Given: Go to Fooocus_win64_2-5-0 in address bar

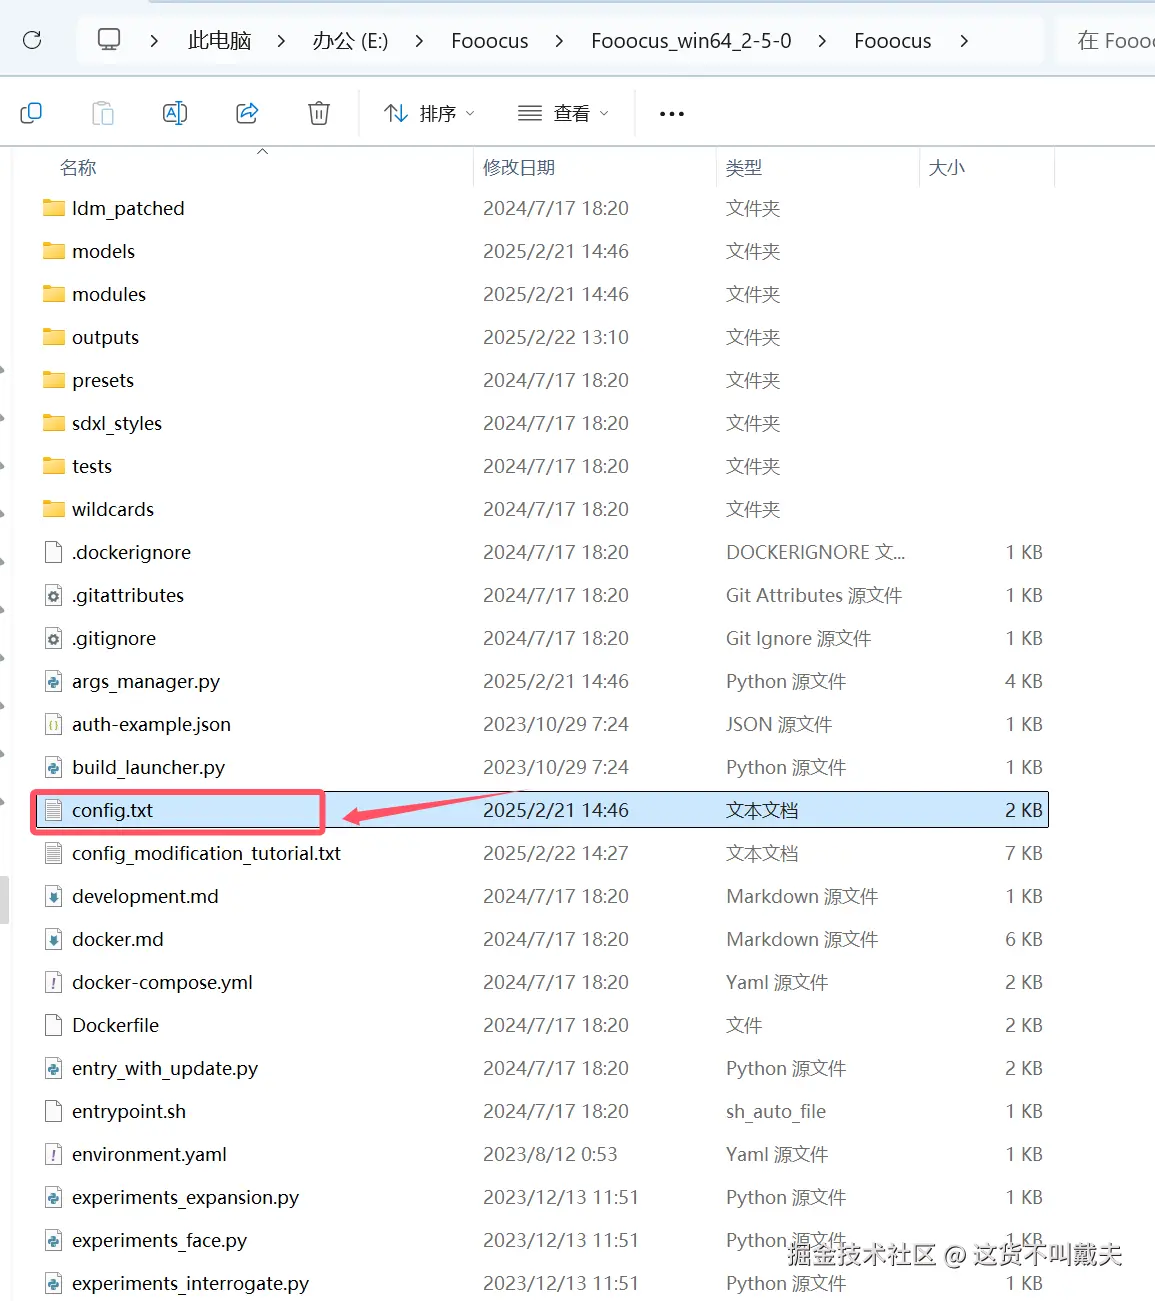Looking at the screenshot, I should pos(691,41).
